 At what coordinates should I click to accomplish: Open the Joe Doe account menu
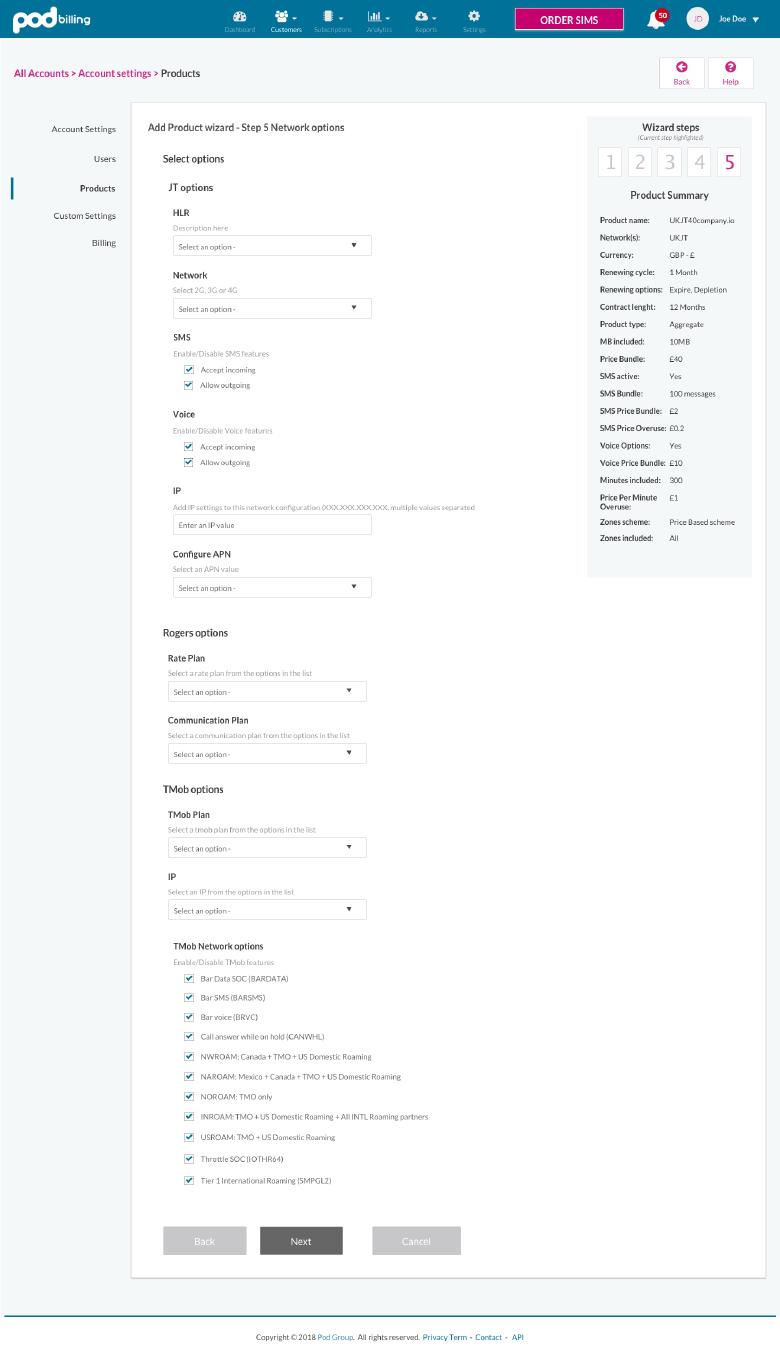point(733,18)
